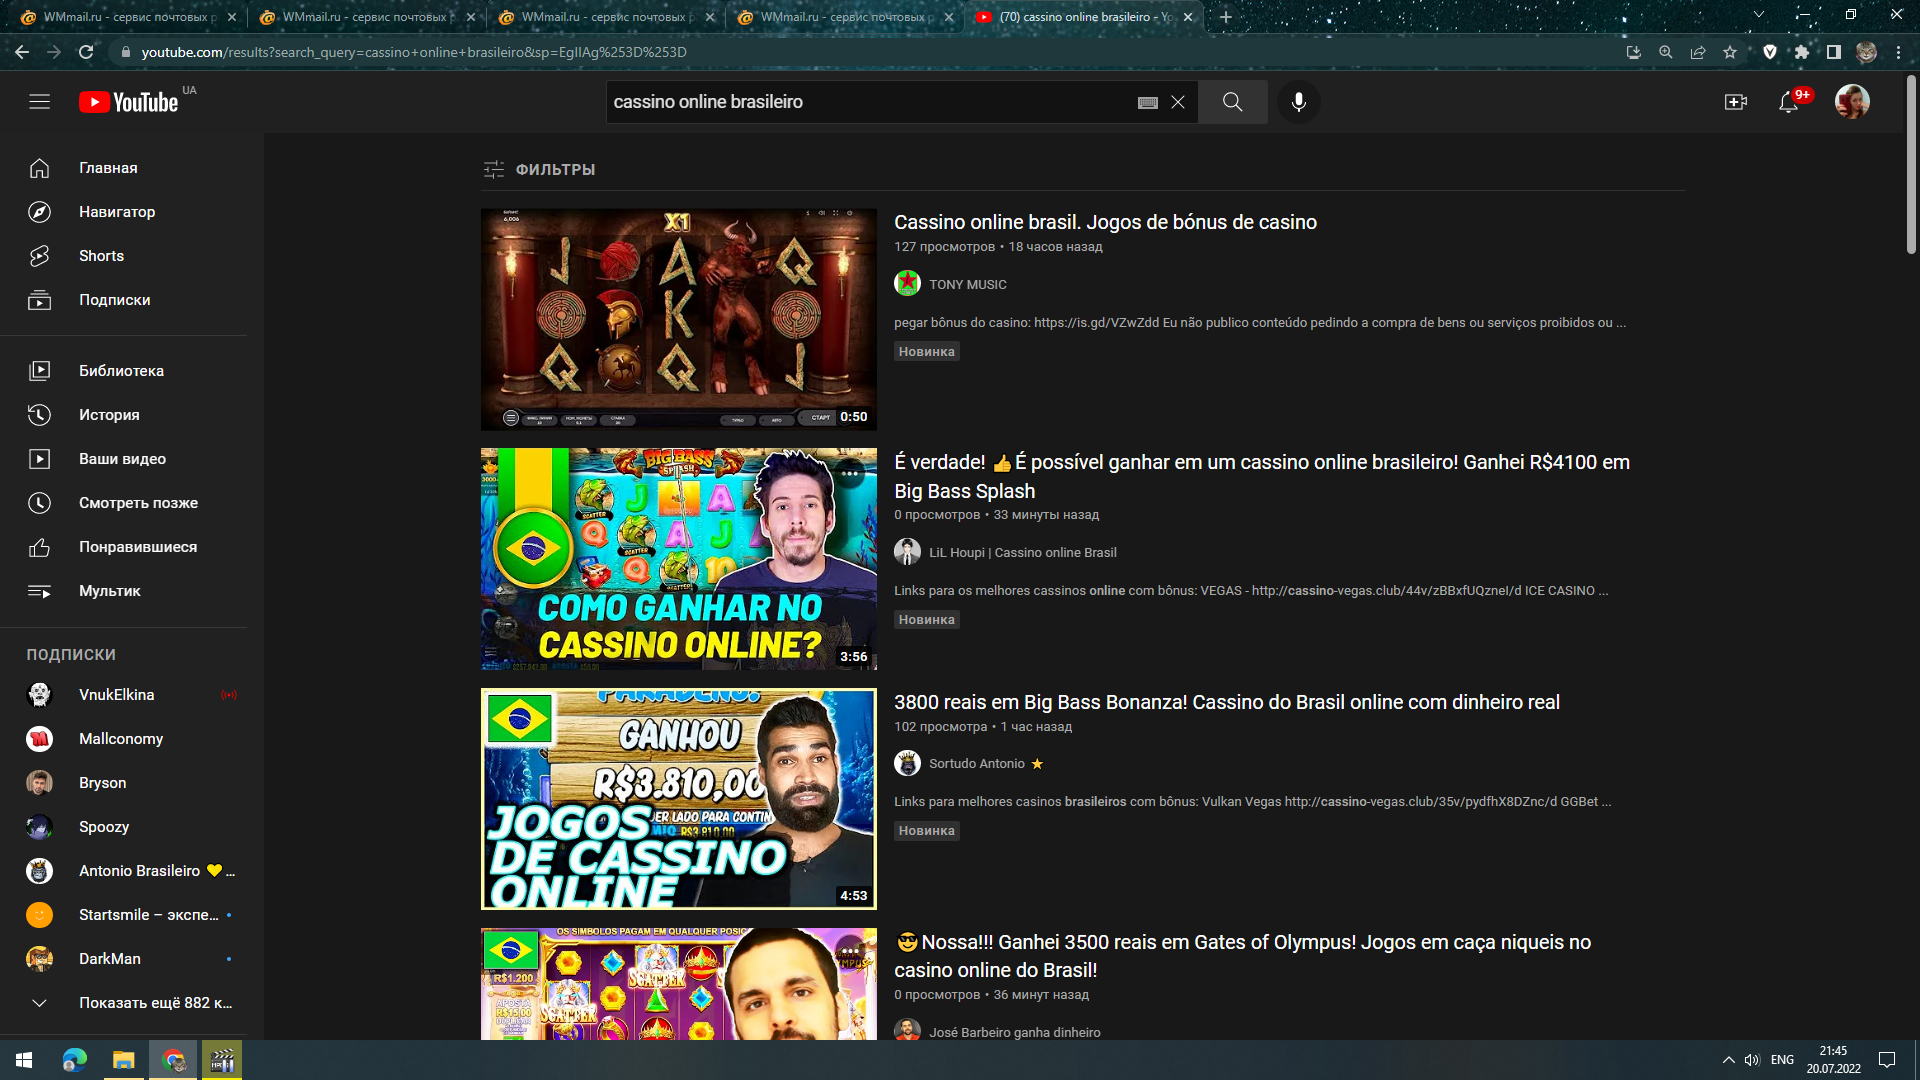Open TONY MUSIC channel
The height and width of the screenshot is (1080, 1920).
(967, 285)
